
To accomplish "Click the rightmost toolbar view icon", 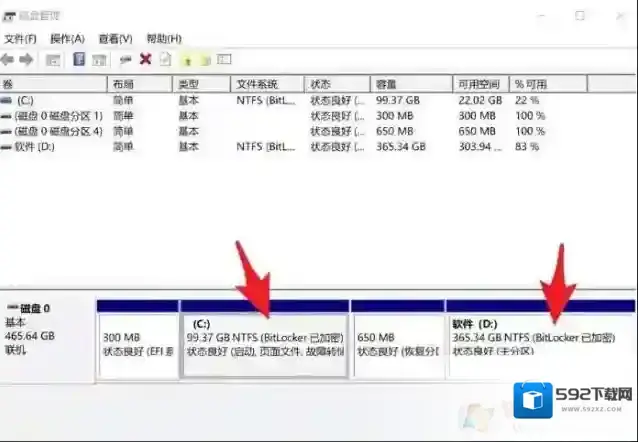I will (224, 60).
